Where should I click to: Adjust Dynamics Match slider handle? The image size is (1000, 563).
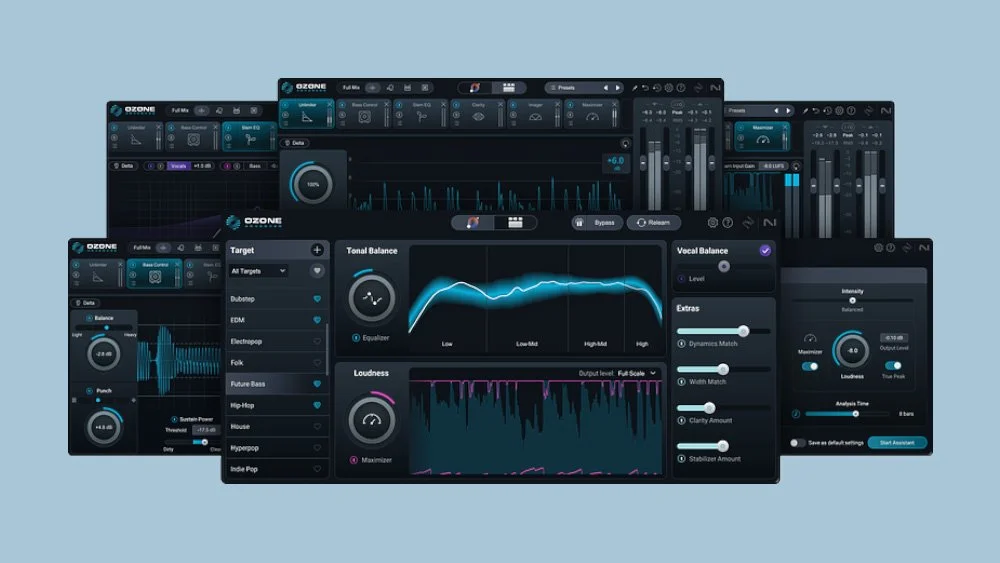744,331
